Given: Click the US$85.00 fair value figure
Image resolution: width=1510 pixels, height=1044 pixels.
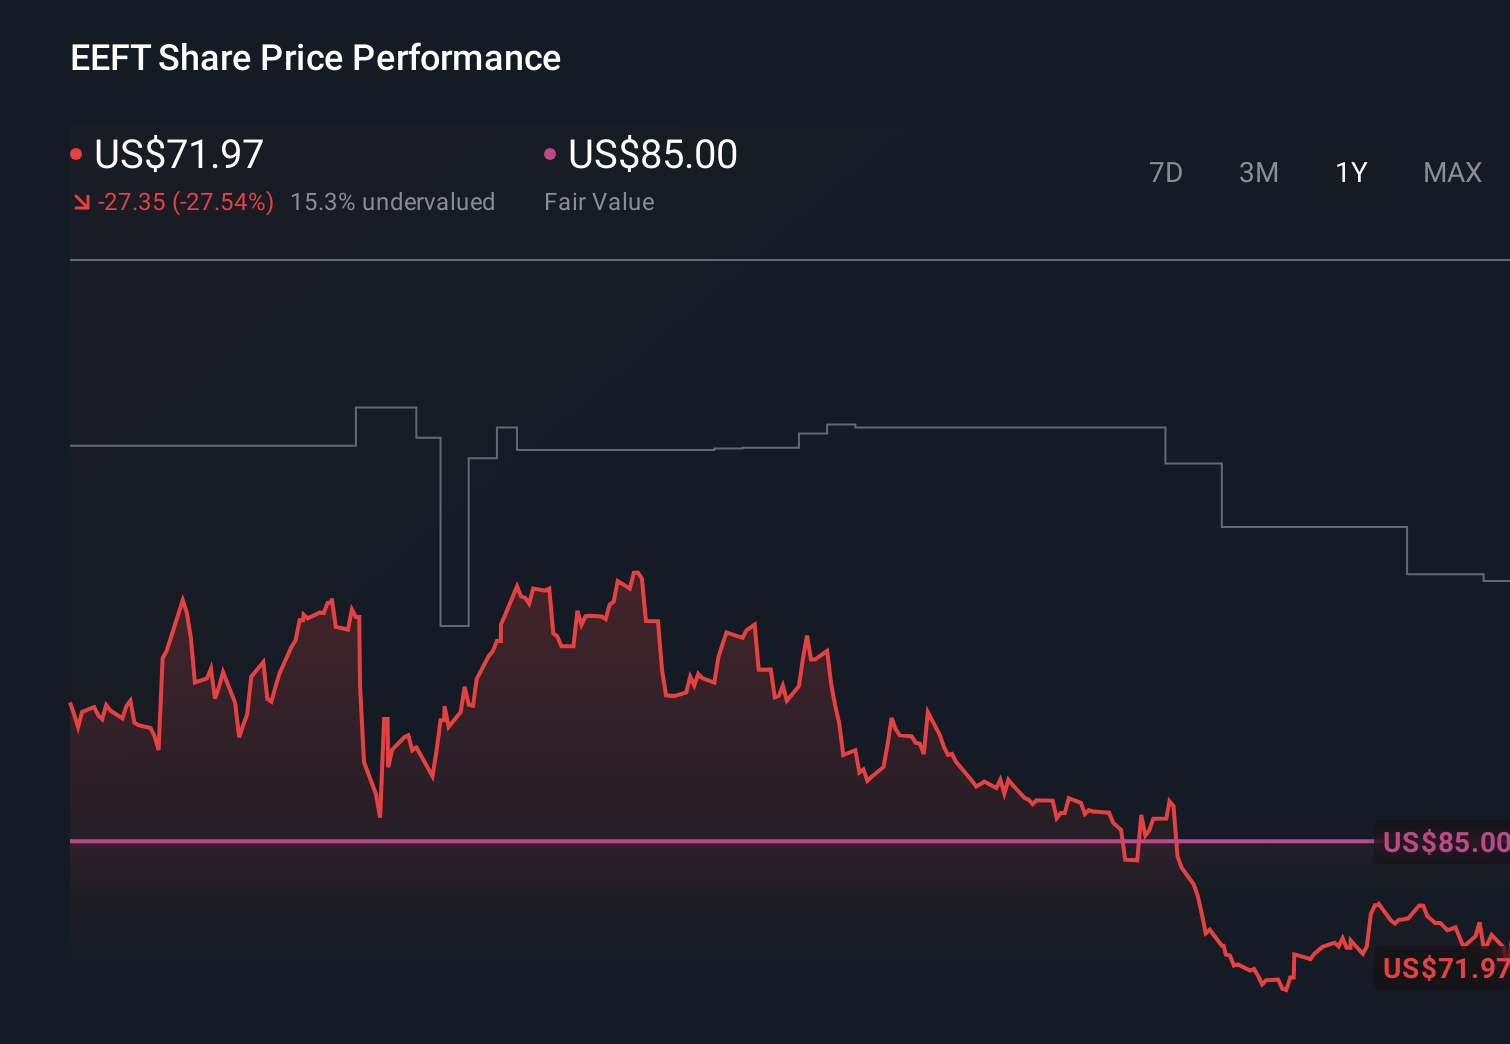Looking at the screenshot, I should [652, 155].
